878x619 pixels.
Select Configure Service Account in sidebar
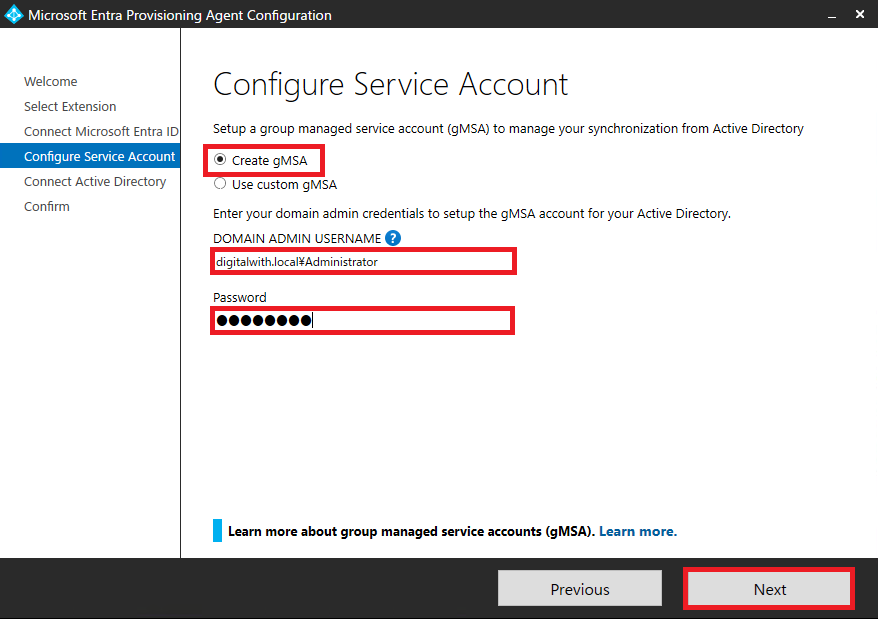pos(99,156)
